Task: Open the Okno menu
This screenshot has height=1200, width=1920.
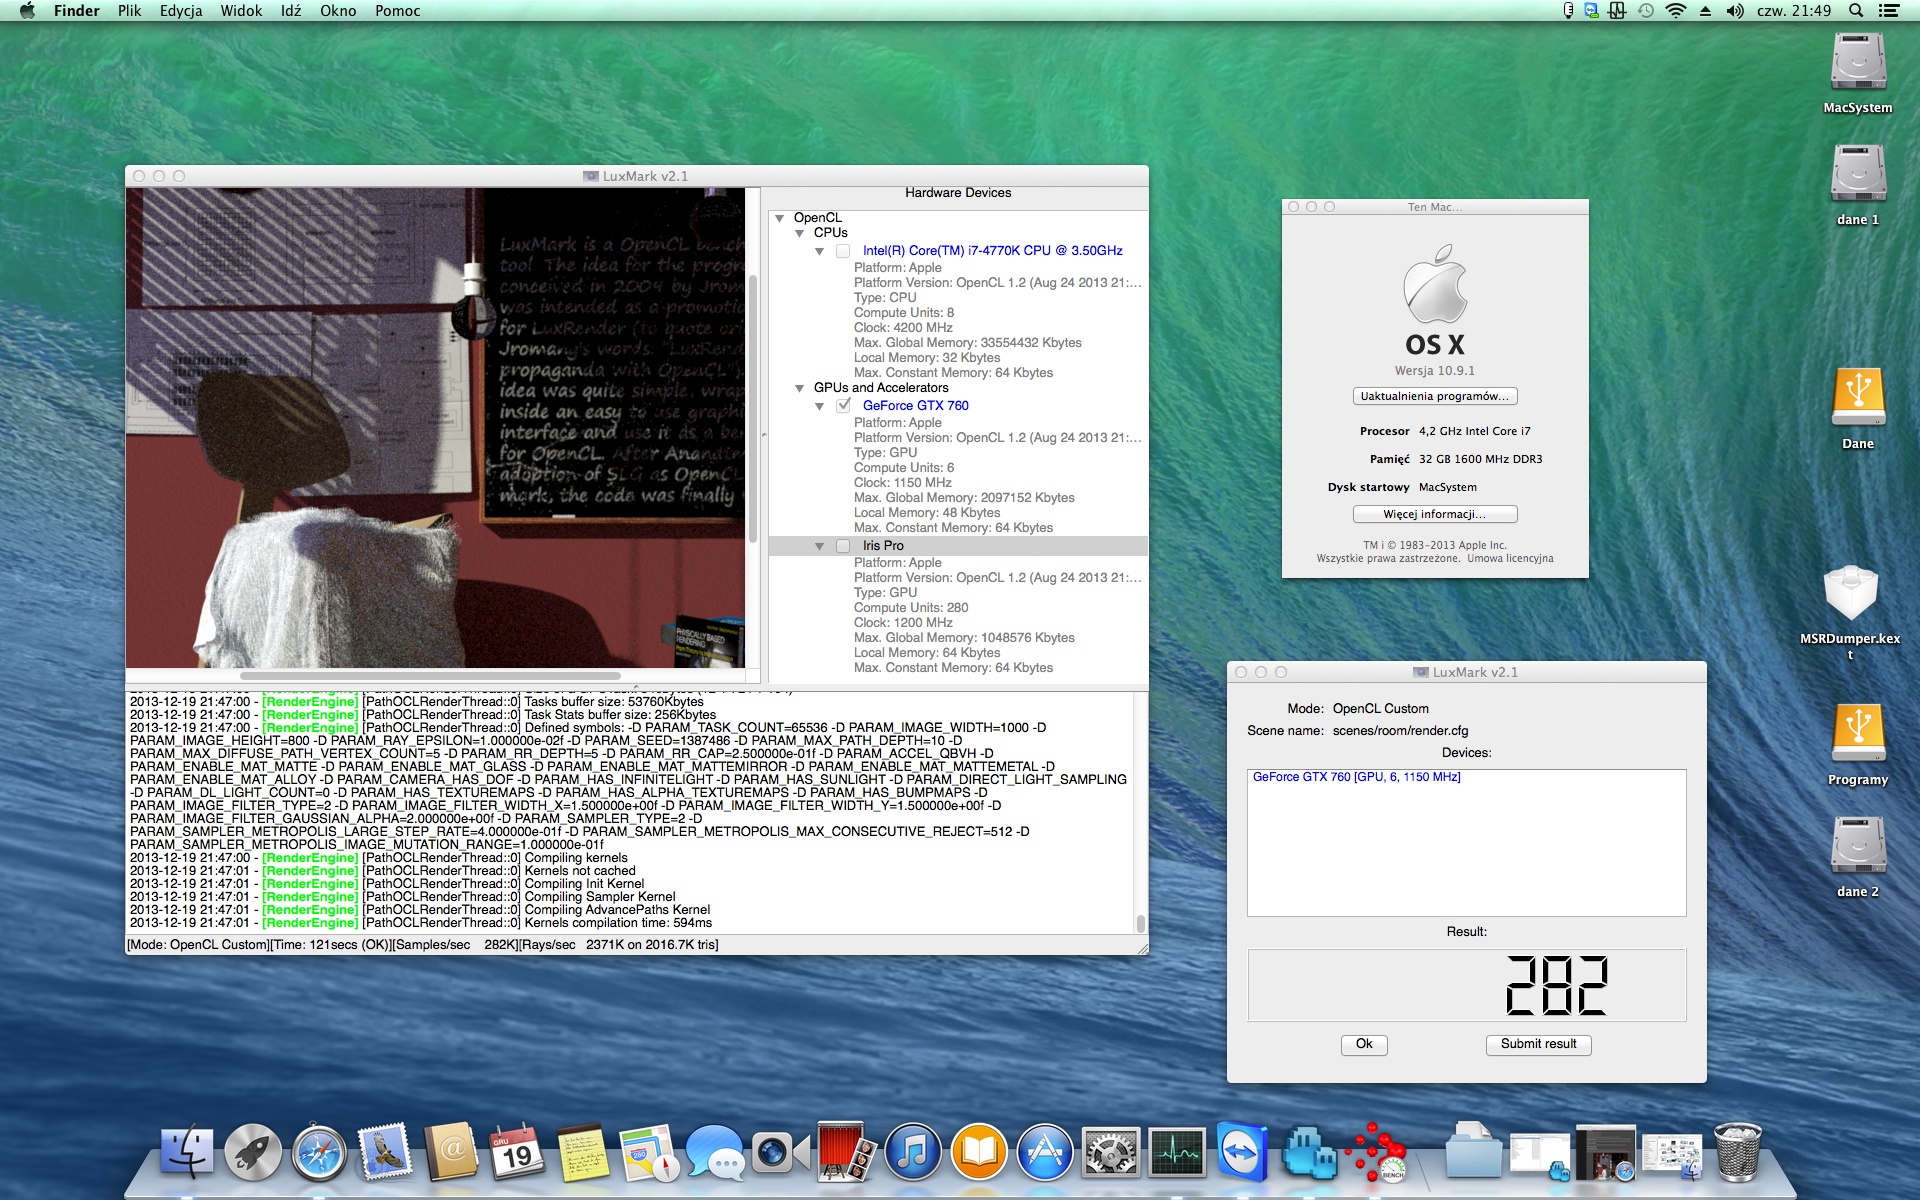Action: click(338, 11)
